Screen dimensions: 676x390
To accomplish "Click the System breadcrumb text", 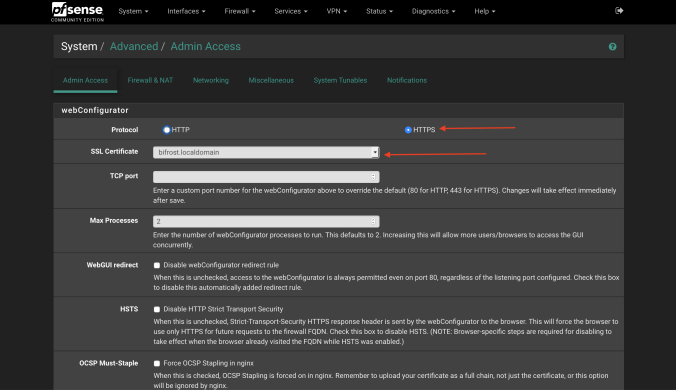I will pos(79,47).
